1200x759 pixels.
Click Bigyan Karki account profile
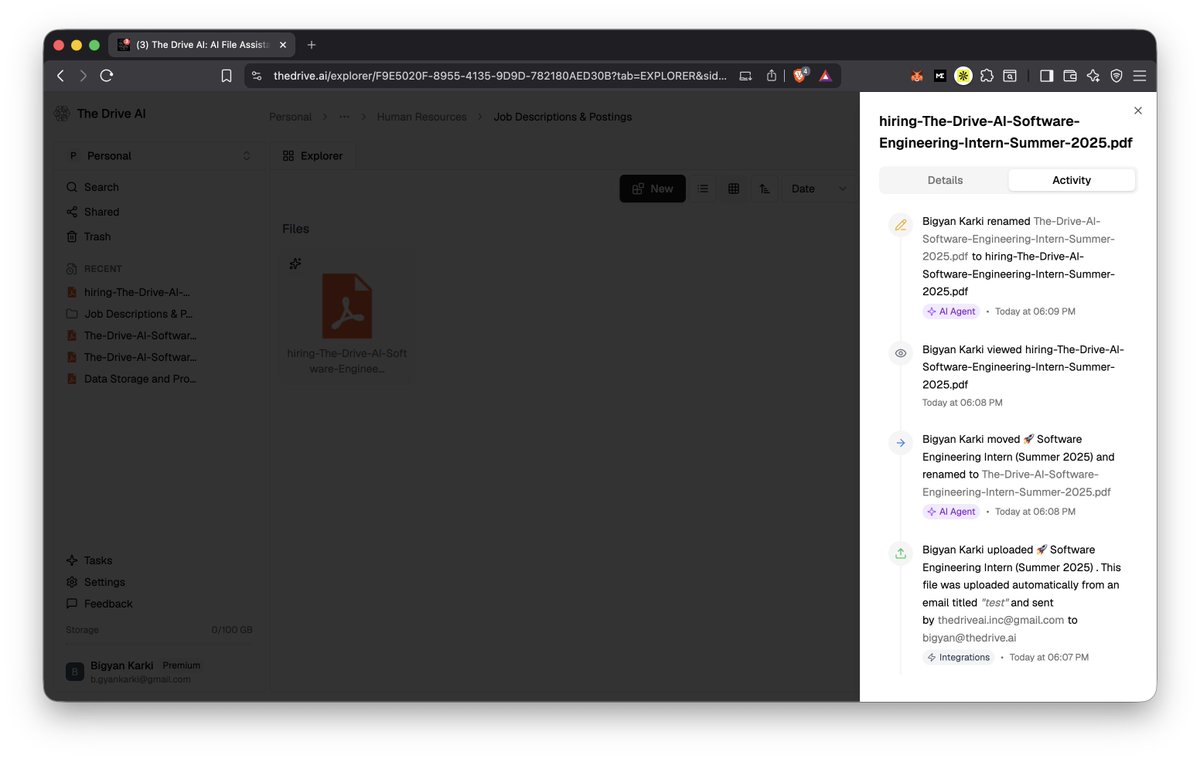click(x=134, y=672)
